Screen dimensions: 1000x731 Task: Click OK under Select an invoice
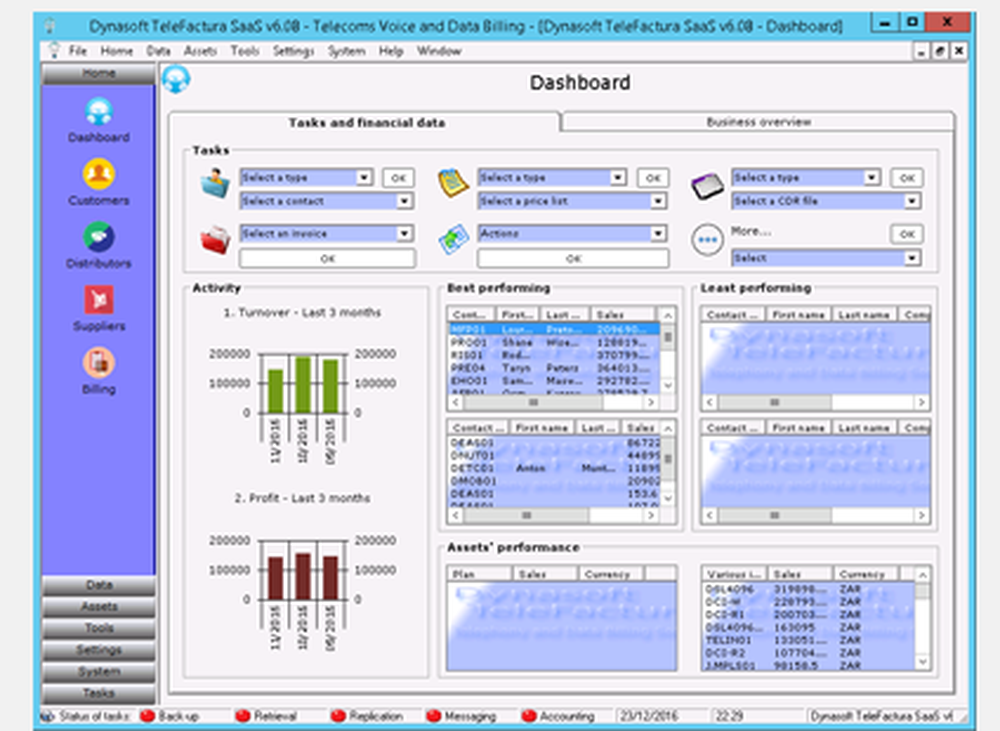[327, 258]
